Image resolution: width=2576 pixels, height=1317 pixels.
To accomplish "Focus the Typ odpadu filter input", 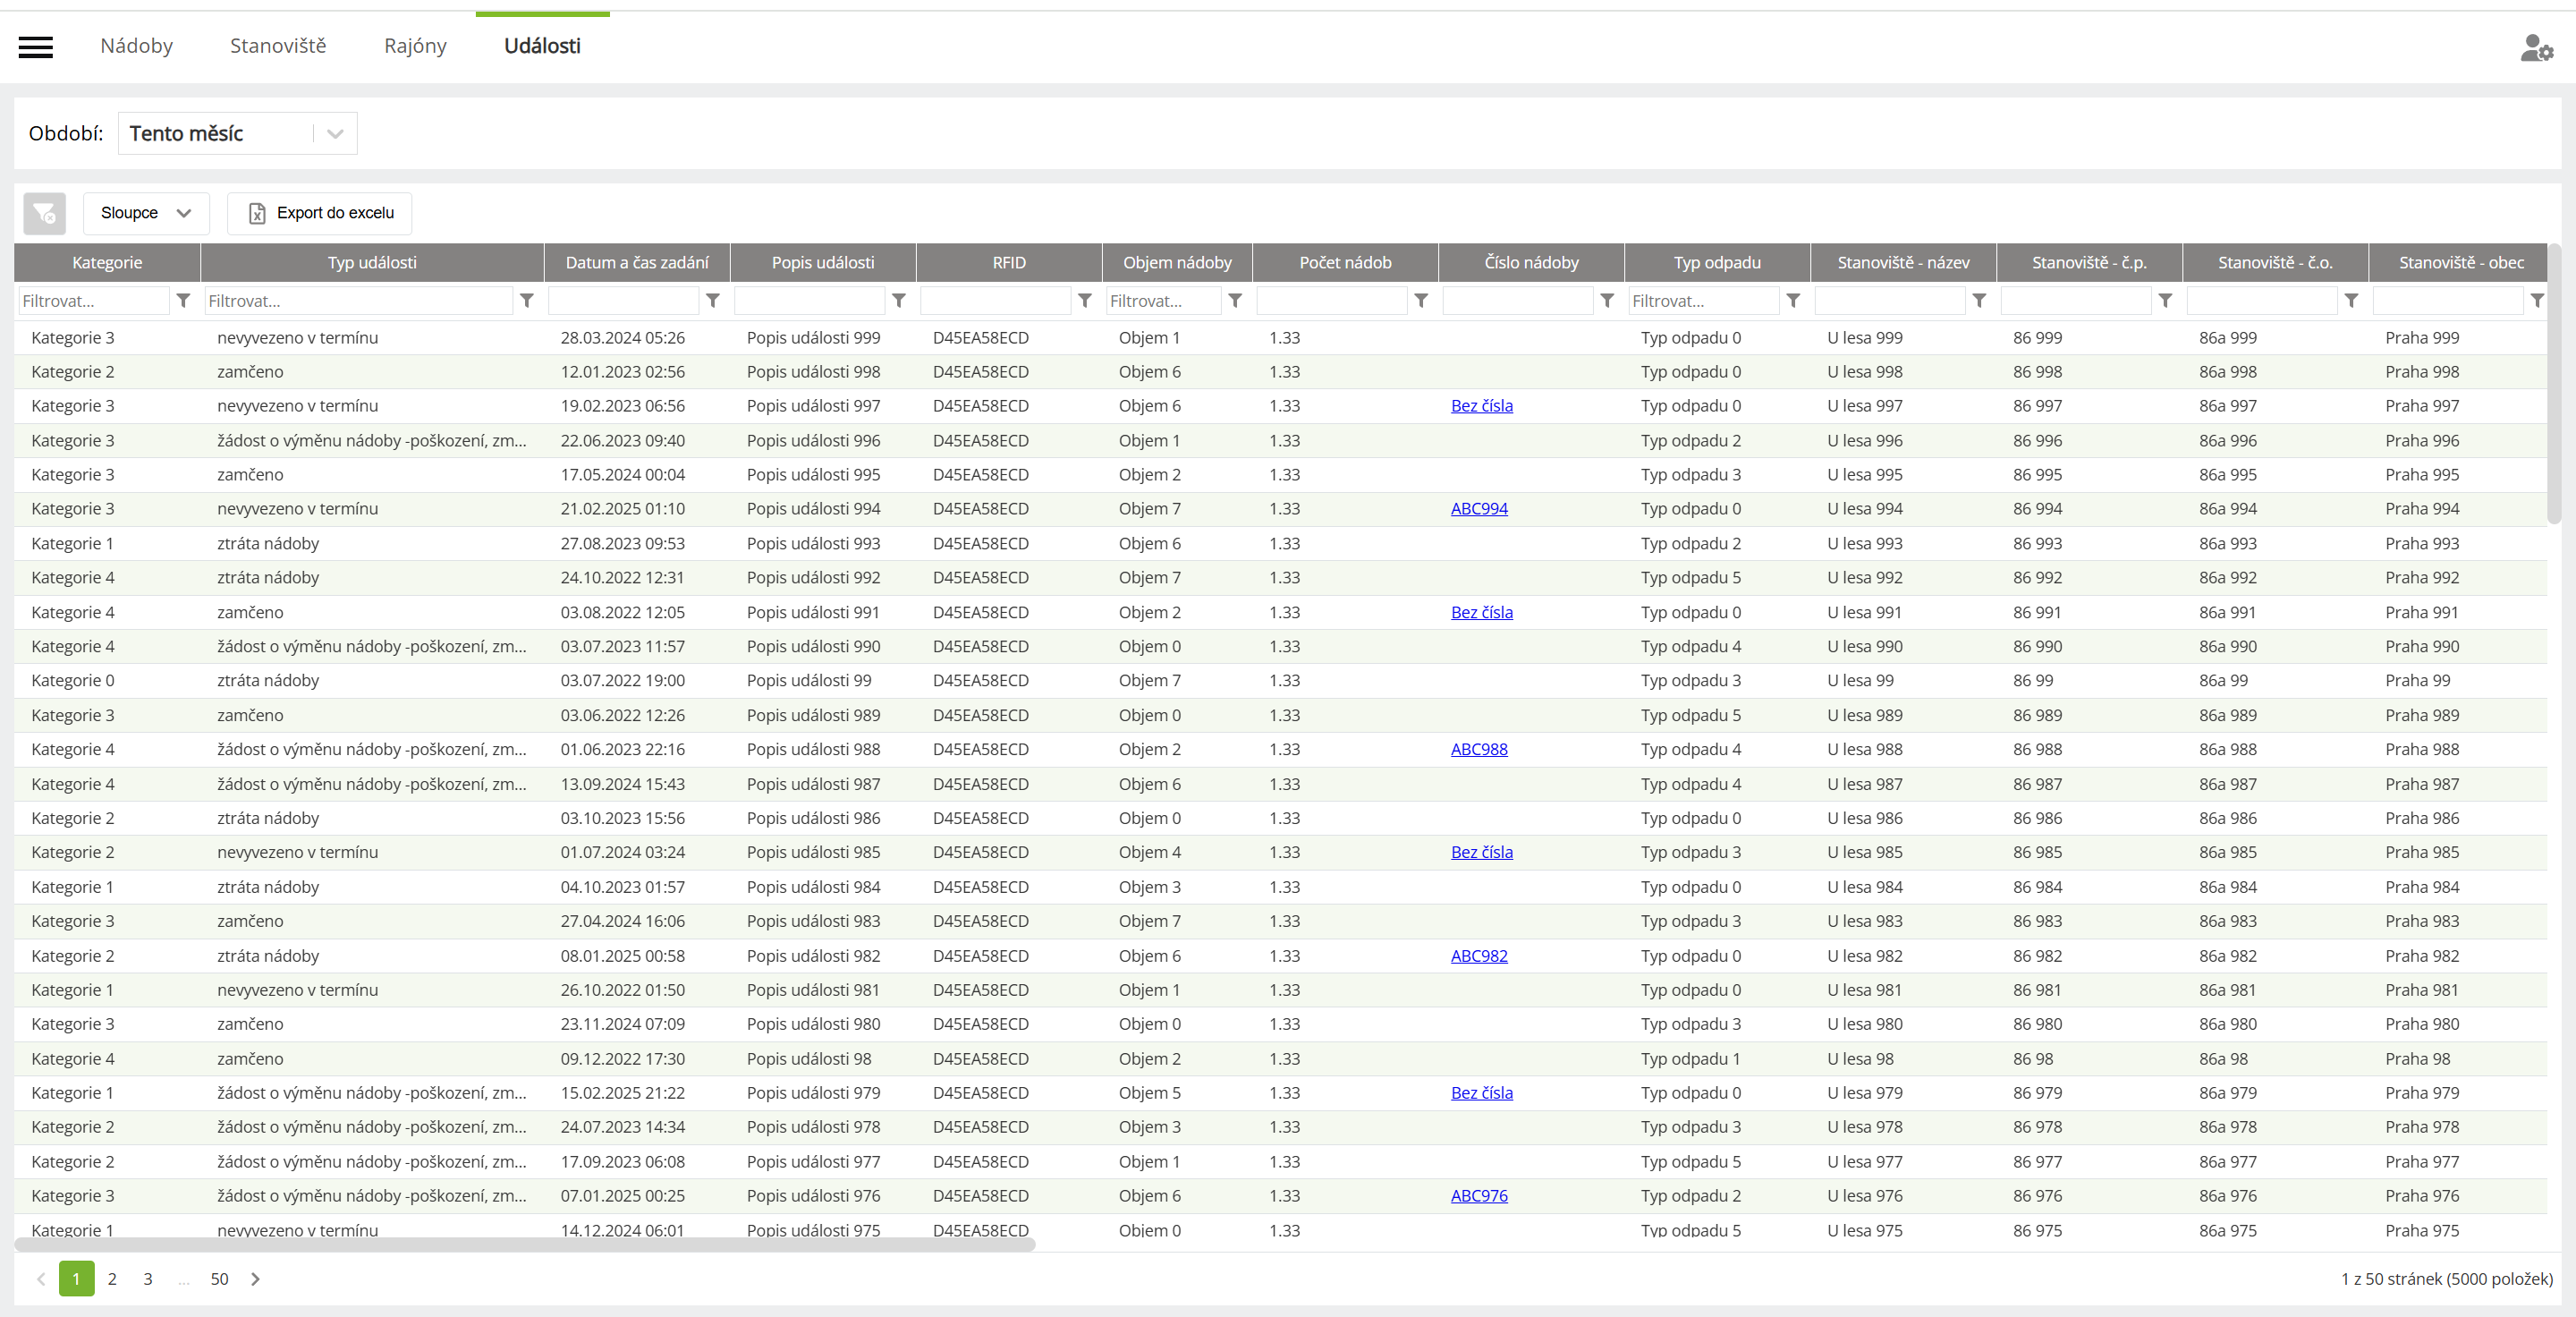I will tap(1703, 301).
